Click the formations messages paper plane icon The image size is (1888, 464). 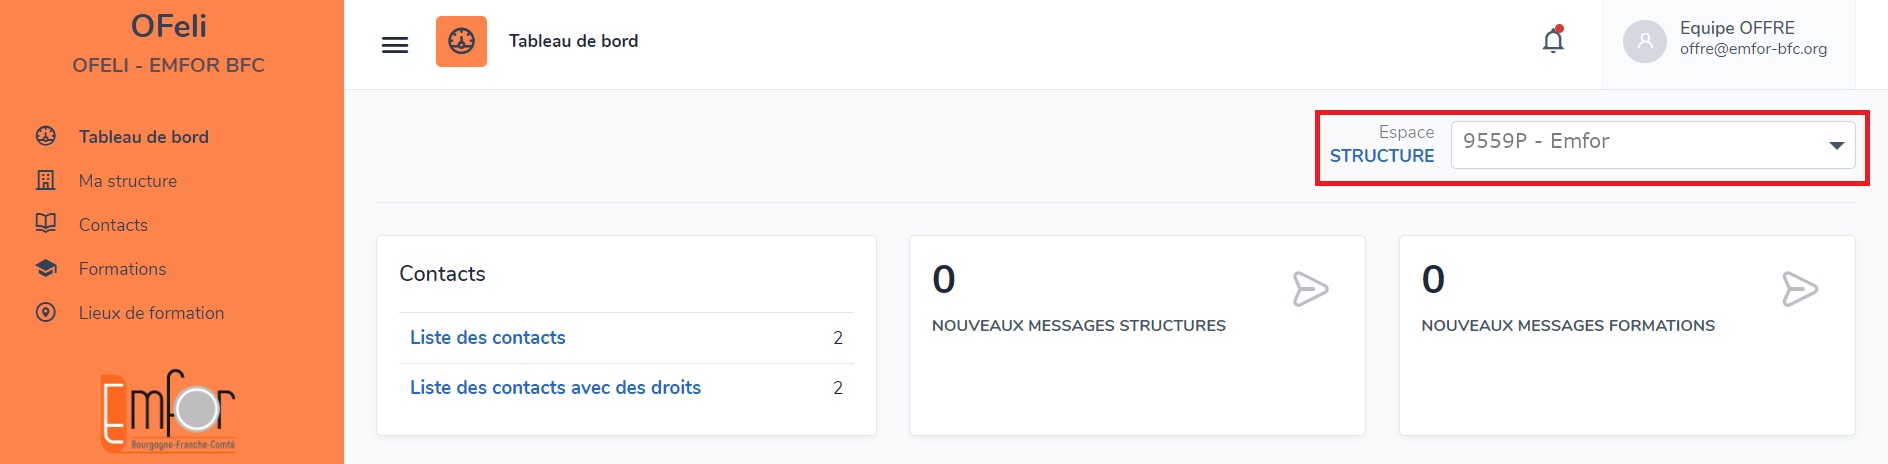click(1800, 289)
